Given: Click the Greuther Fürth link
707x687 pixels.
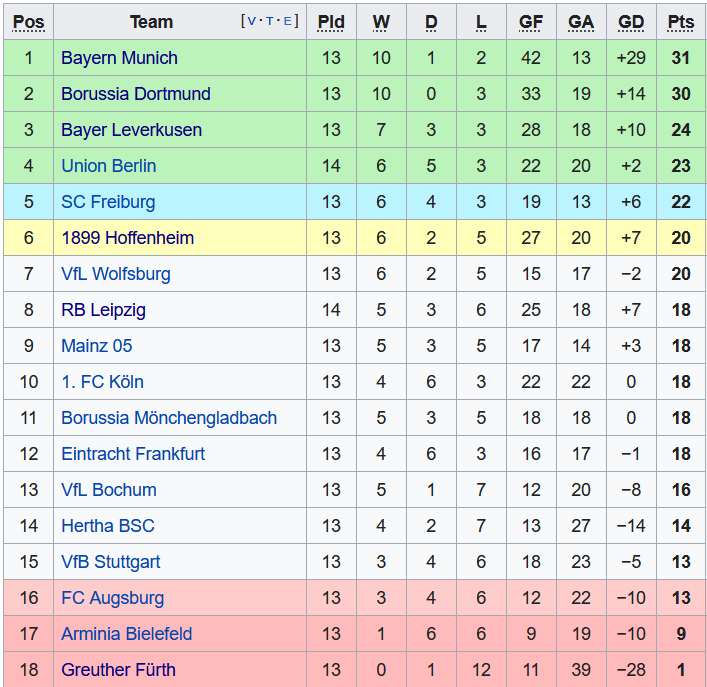Looking at the screenshot, I should (118, 670).
